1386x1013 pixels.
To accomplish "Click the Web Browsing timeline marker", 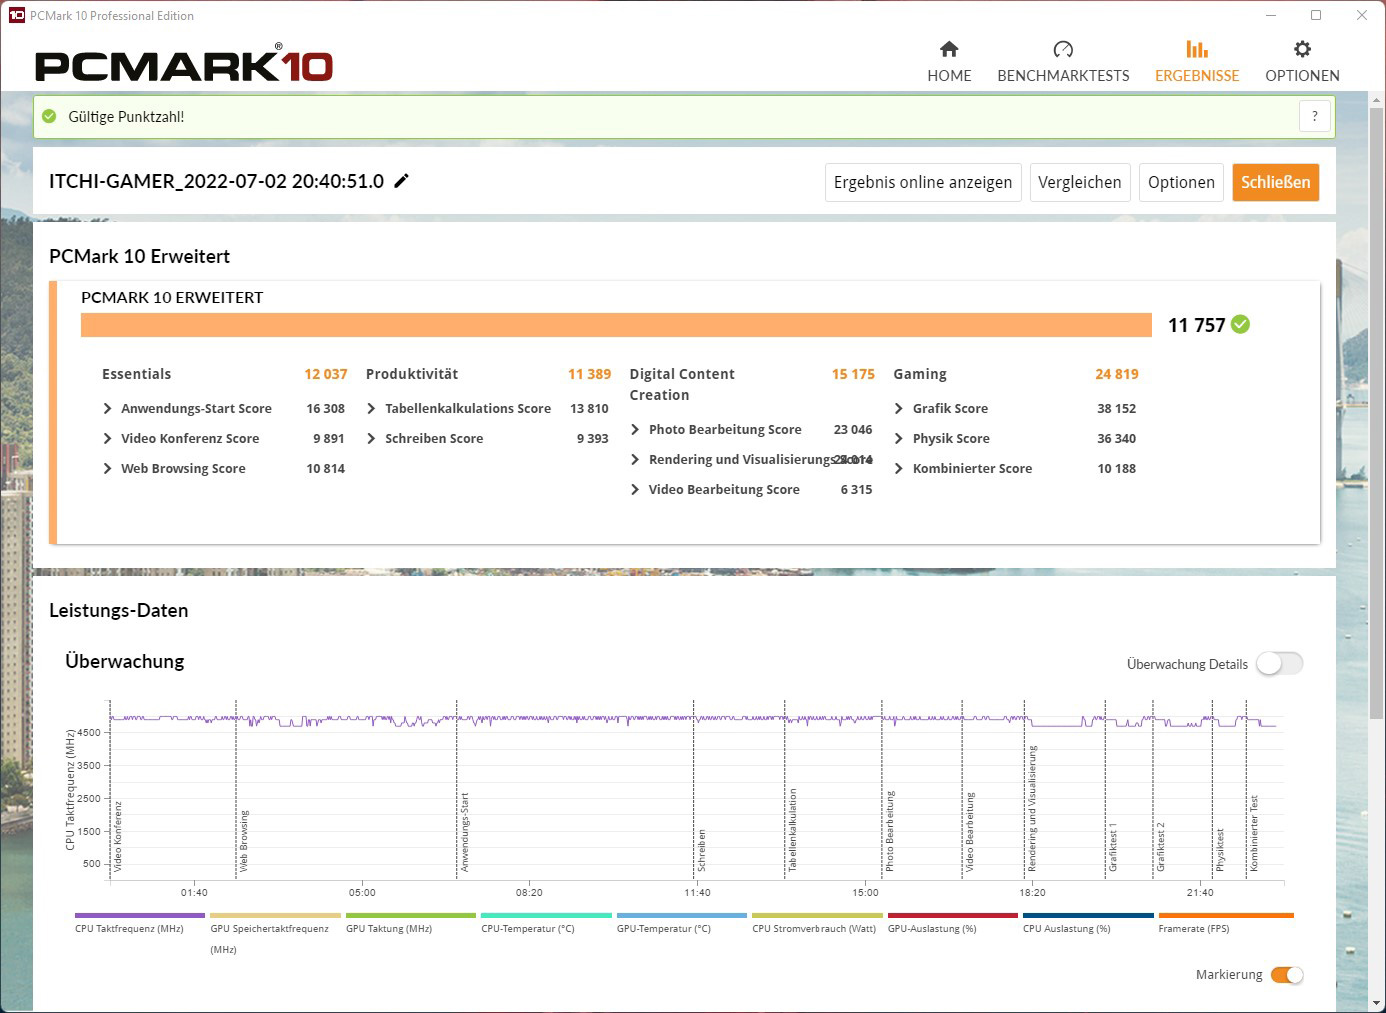I will (x=244, y=841).
